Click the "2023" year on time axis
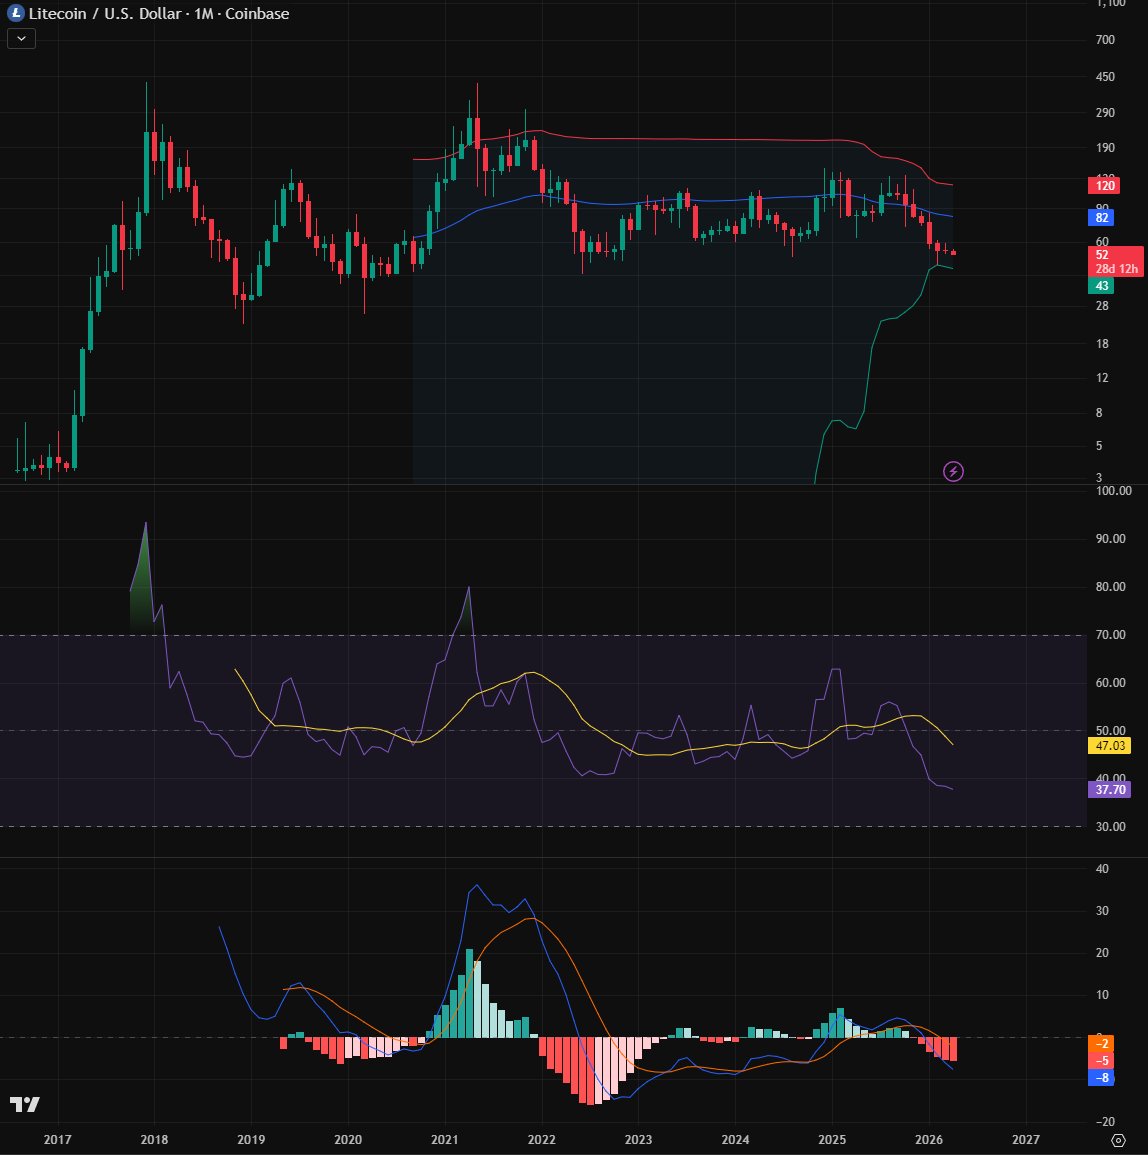 (x=638, y=1140)
